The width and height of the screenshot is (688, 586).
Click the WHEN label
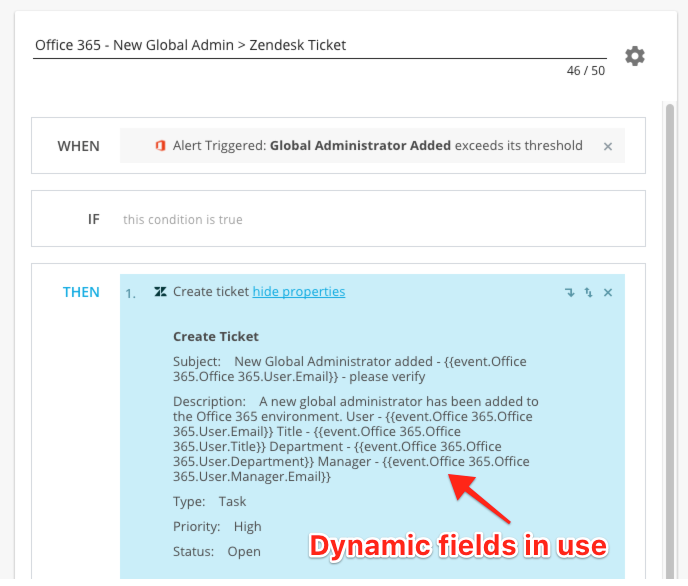tap(79, 146)
